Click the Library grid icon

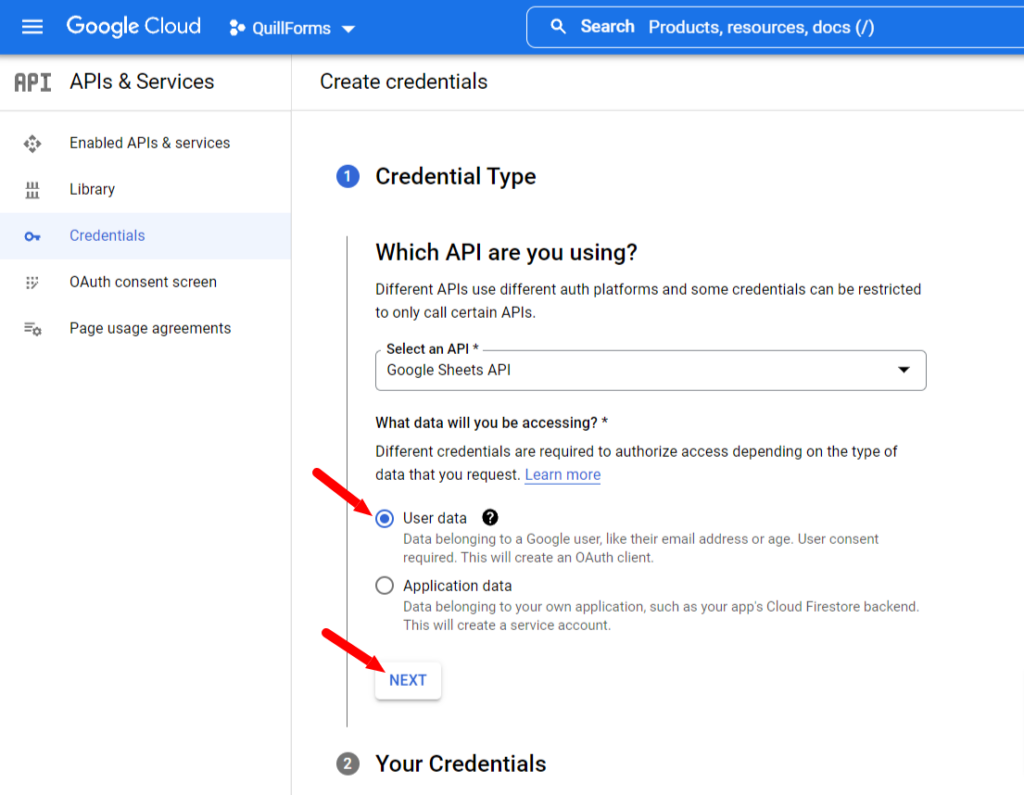coord(32,189)
